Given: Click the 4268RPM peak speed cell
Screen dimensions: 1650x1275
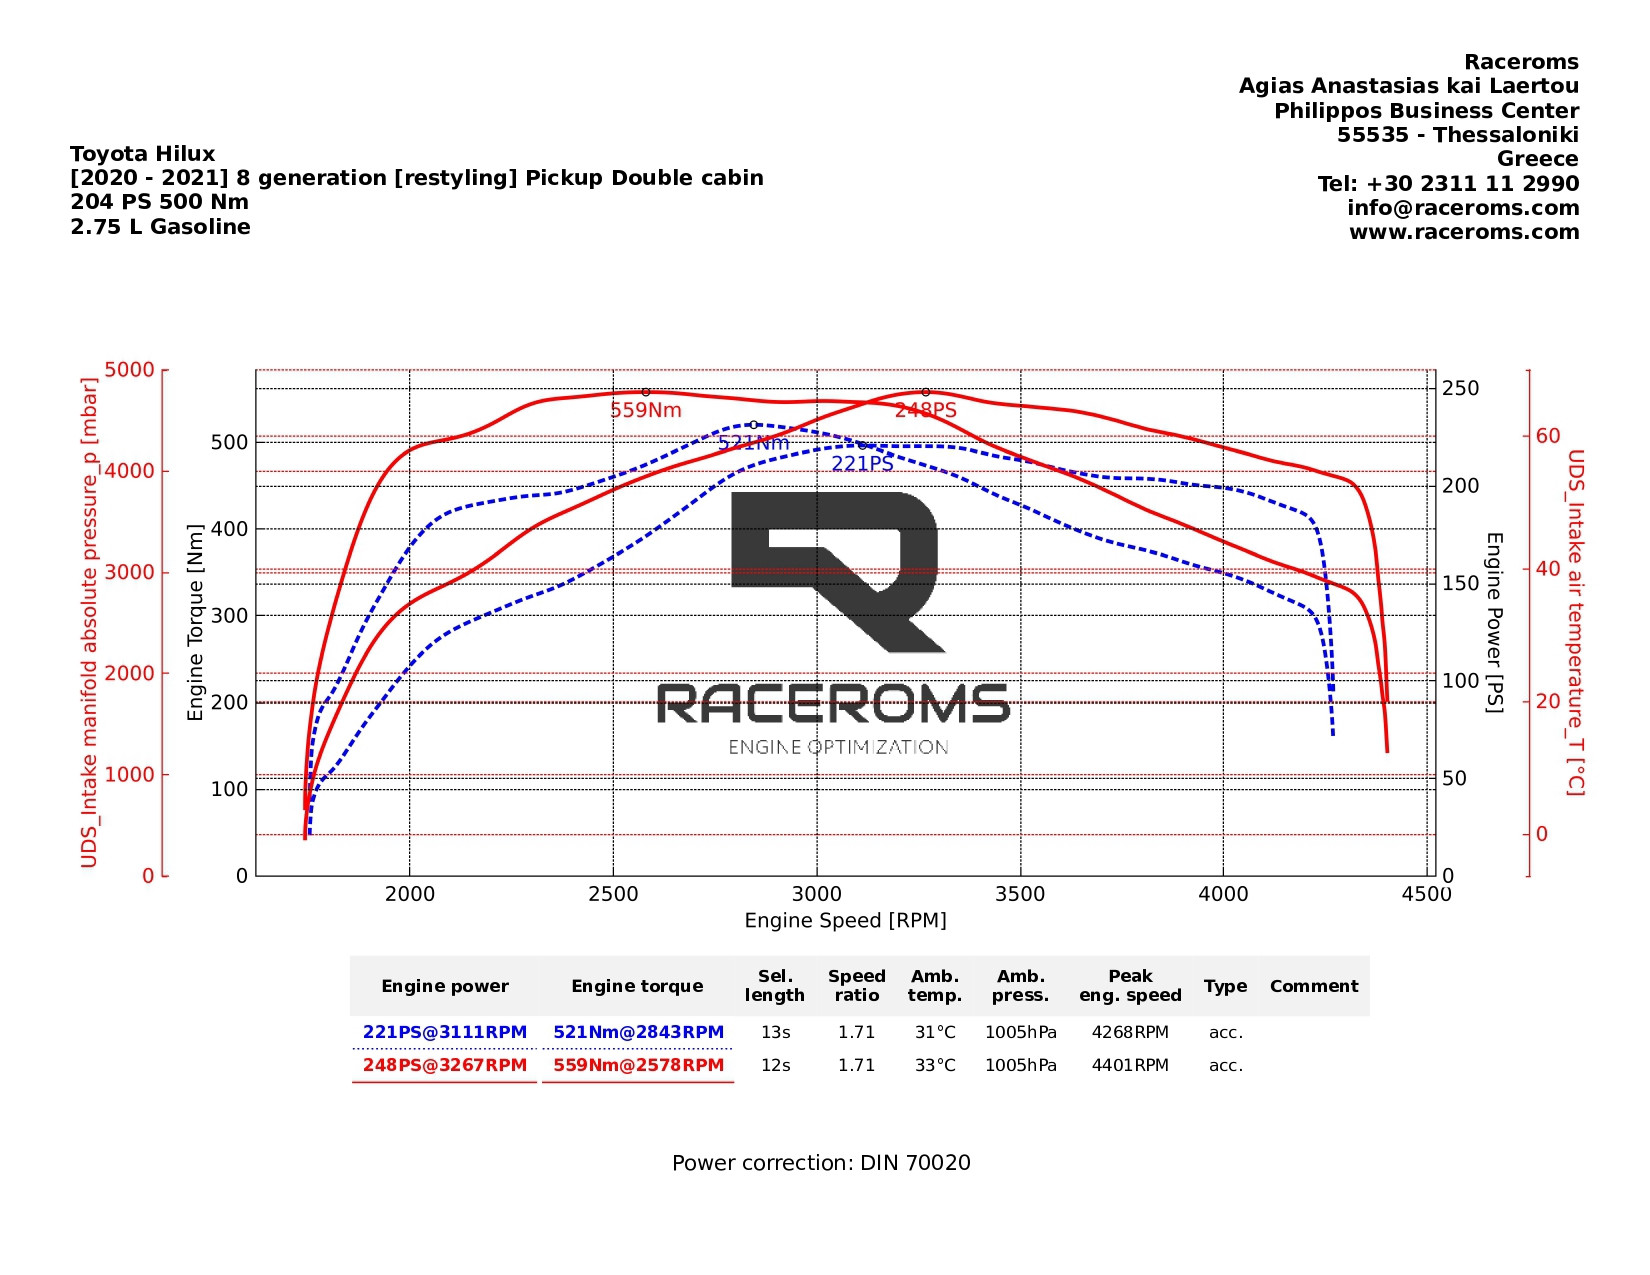Looking at the screenshot, I should (1131, 1032).
